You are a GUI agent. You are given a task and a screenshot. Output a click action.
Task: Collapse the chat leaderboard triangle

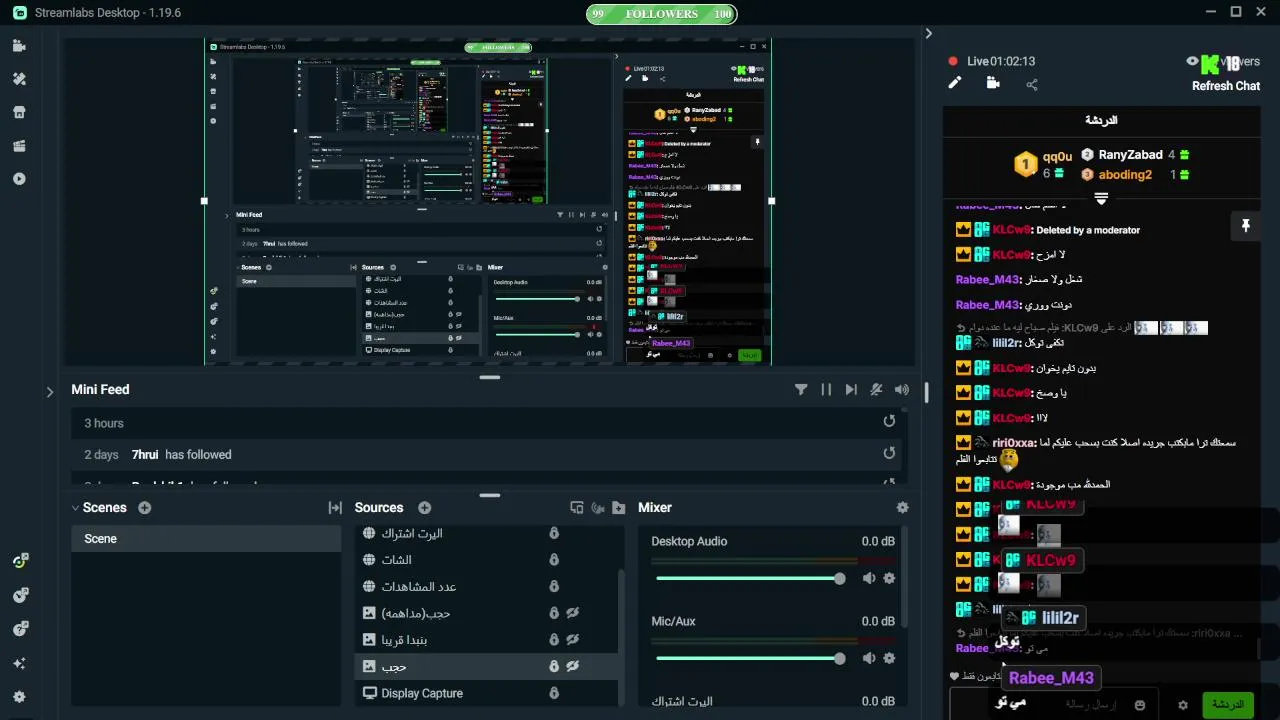[x=1101, y=199]
